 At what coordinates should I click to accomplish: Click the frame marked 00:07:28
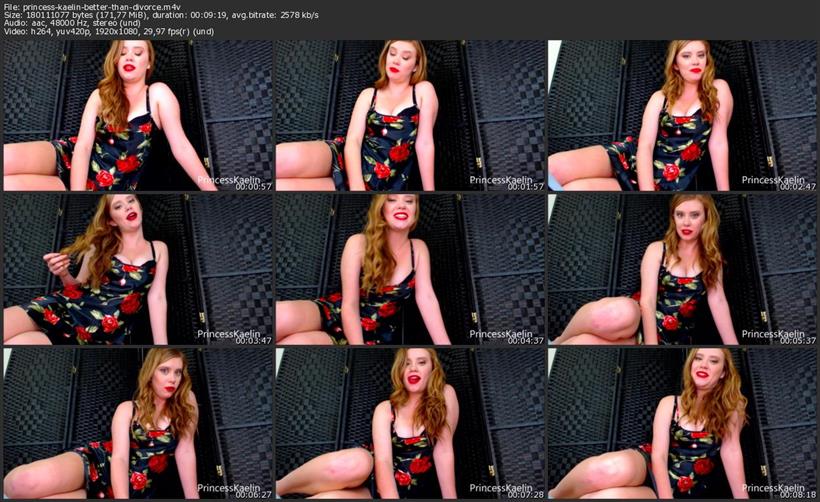pos(410,422)
